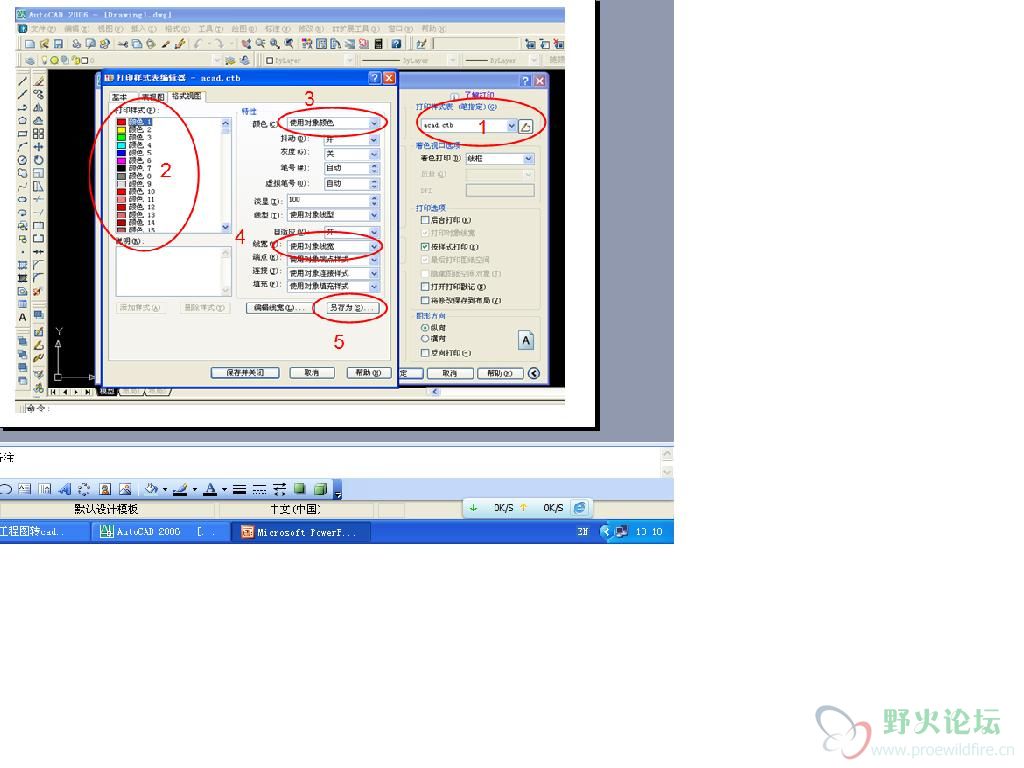
Task: Click the Fill Color bucket icon
Action: pyautogui.click(x=151, y=488)
